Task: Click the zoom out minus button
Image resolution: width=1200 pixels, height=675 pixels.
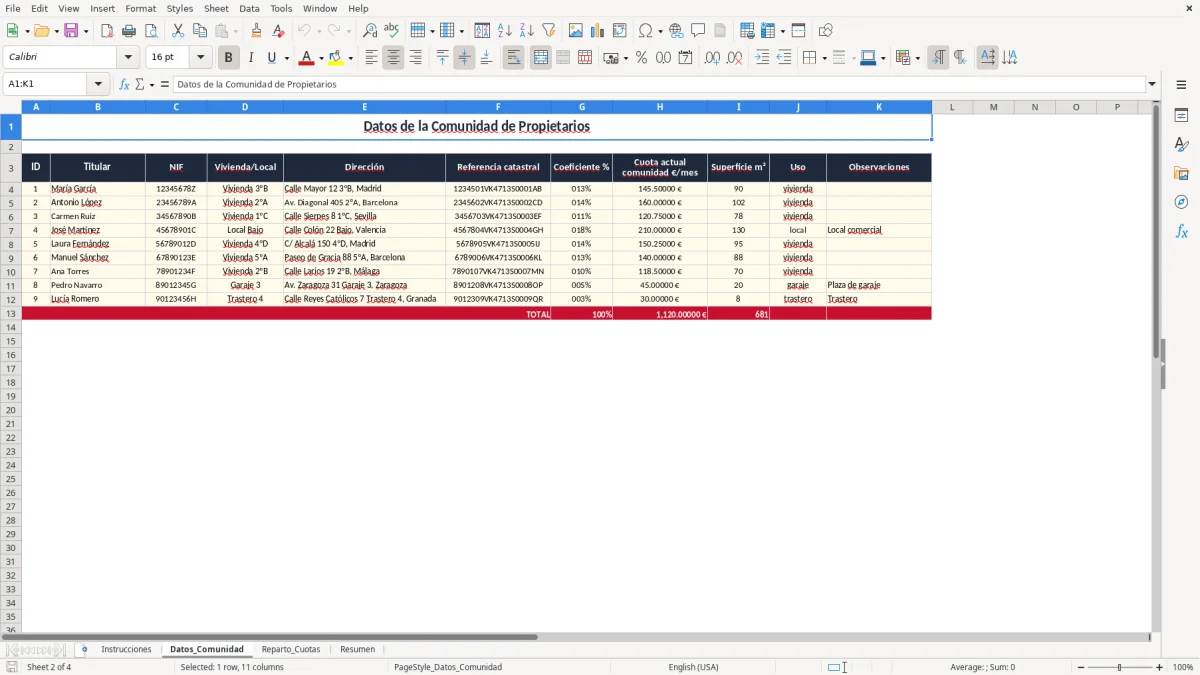Action: click(1081, 667)
